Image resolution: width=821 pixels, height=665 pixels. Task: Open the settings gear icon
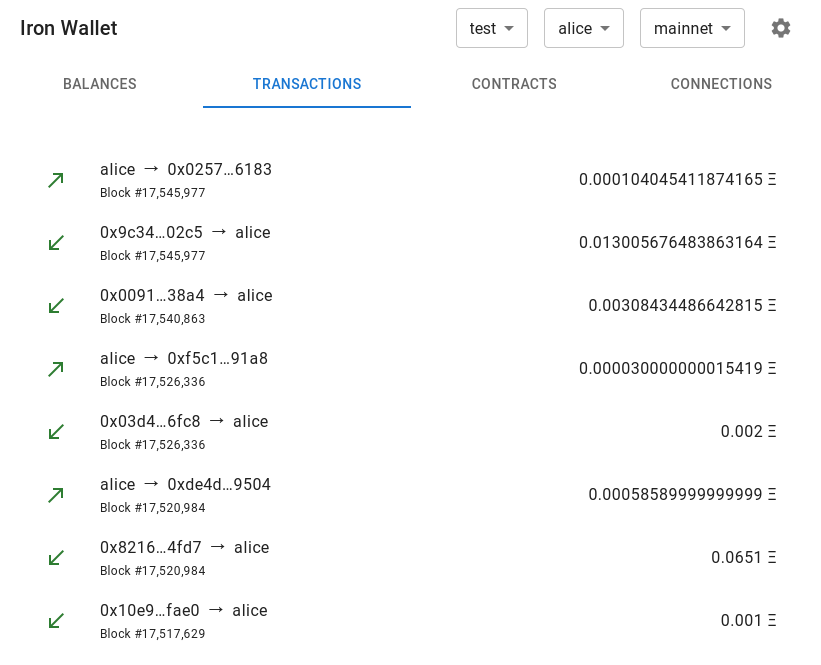(781, 28)
